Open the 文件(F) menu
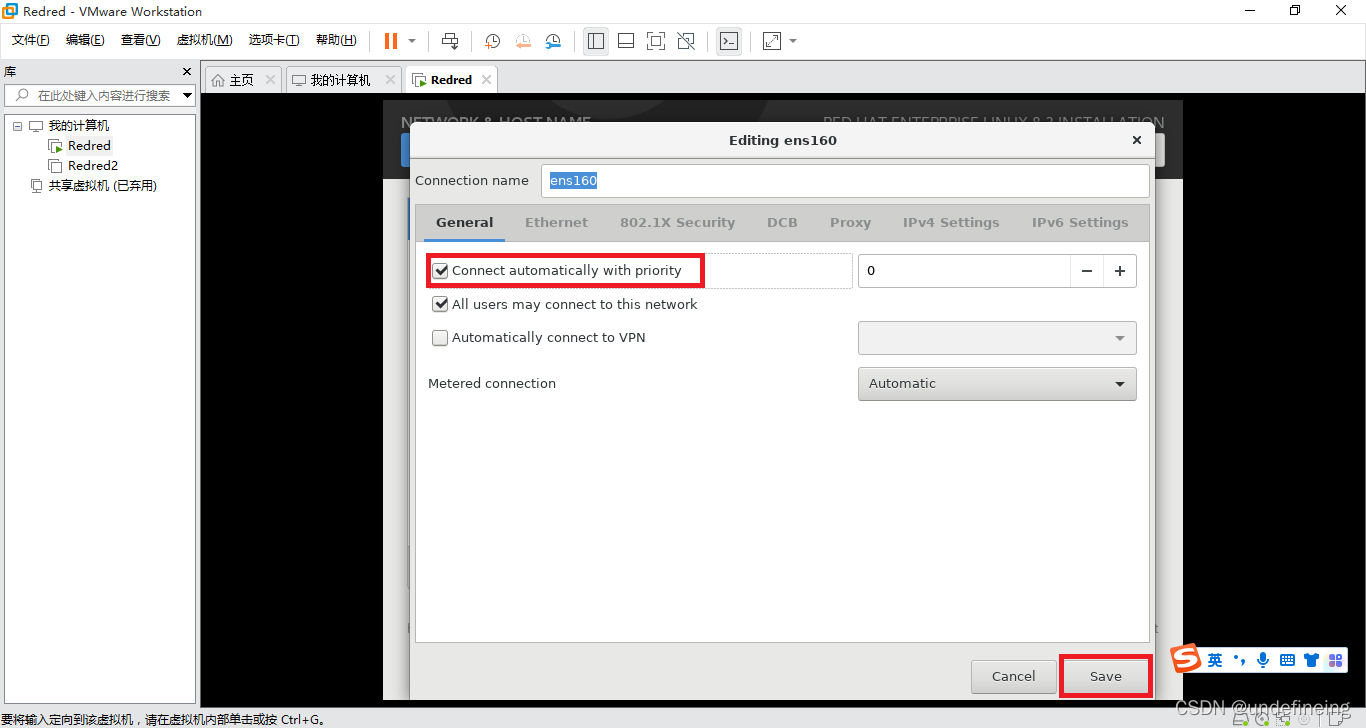The width and height of the screenshot is (1366, 728). point(31,40)
